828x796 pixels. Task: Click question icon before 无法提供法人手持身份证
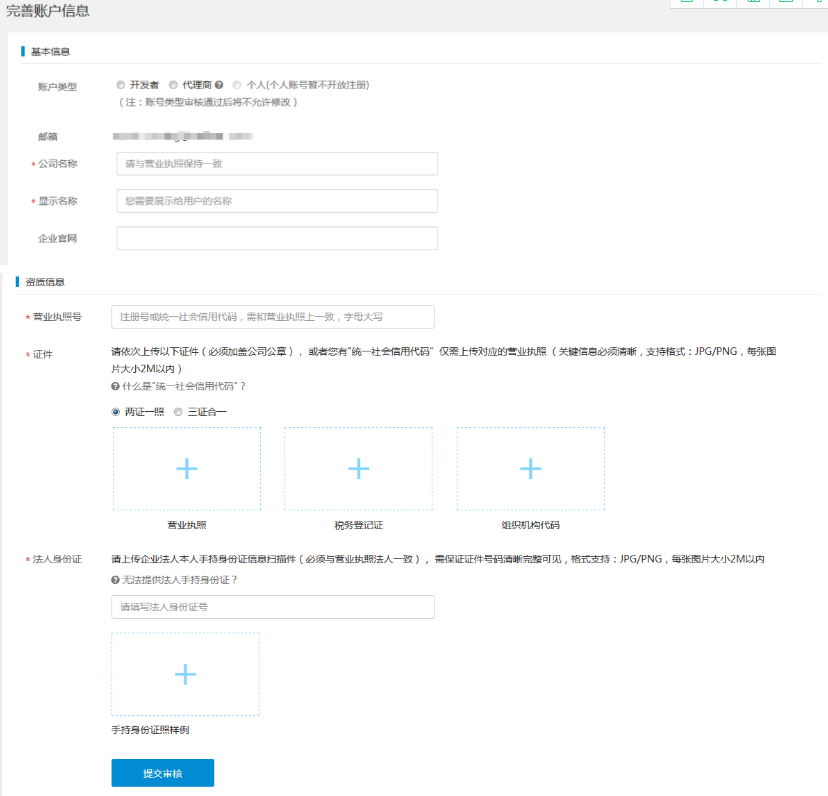pyautogui.click(x=115, y=580)
